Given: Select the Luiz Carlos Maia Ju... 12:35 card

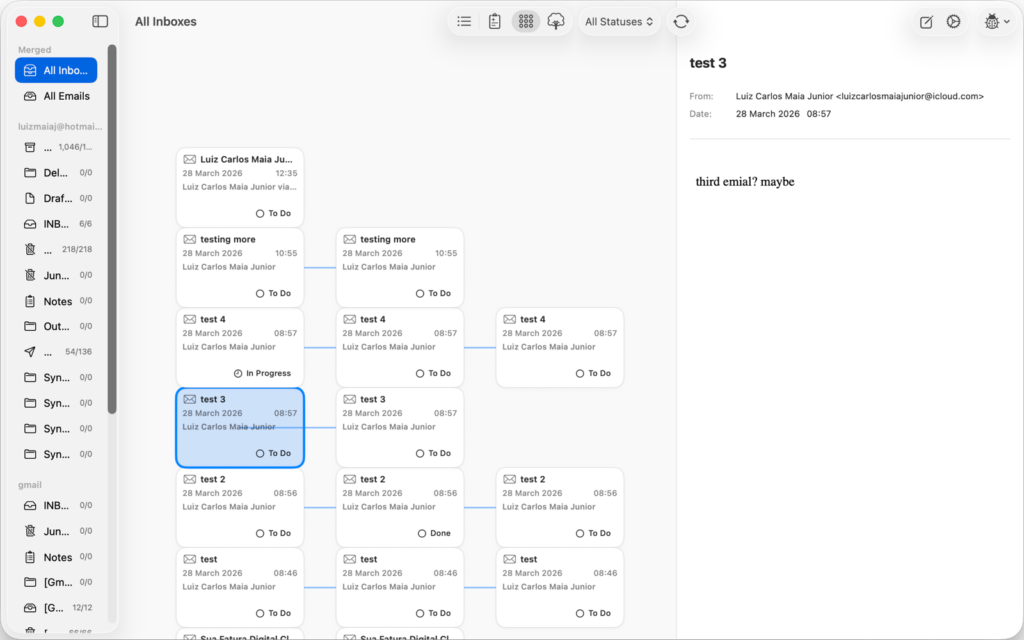Looking at the screenshot, I should tap(240, 187).
